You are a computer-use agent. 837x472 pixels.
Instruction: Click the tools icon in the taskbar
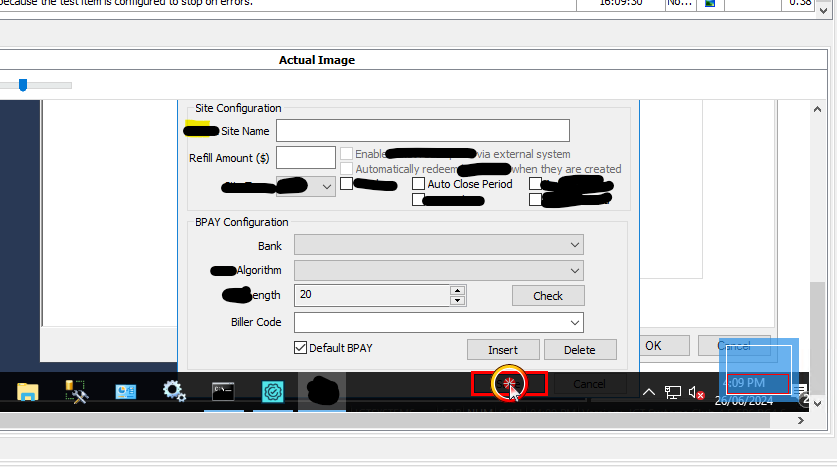pos(76,392)
